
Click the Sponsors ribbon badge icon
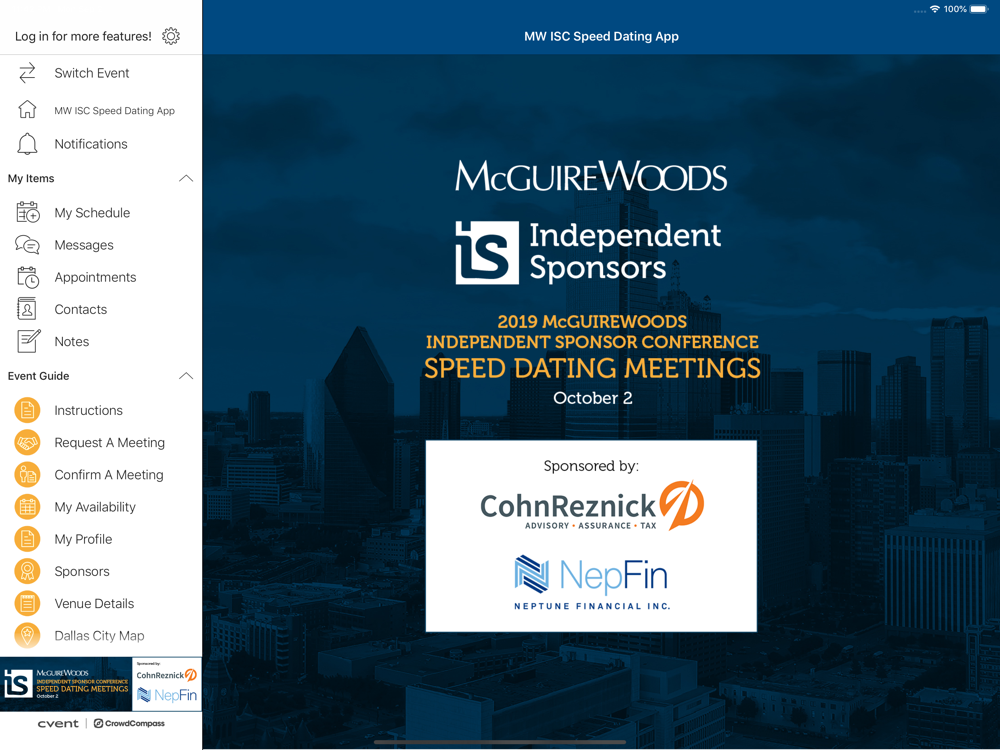pos(27,571)
